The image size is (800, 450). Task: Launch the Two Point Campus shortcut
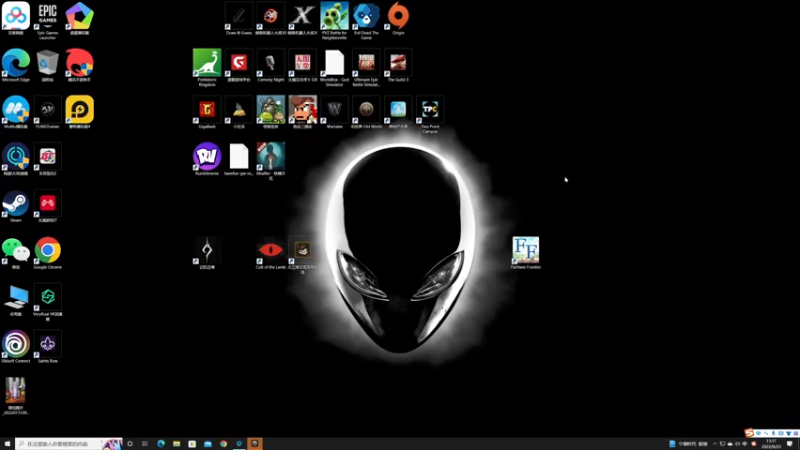[430, 114]
